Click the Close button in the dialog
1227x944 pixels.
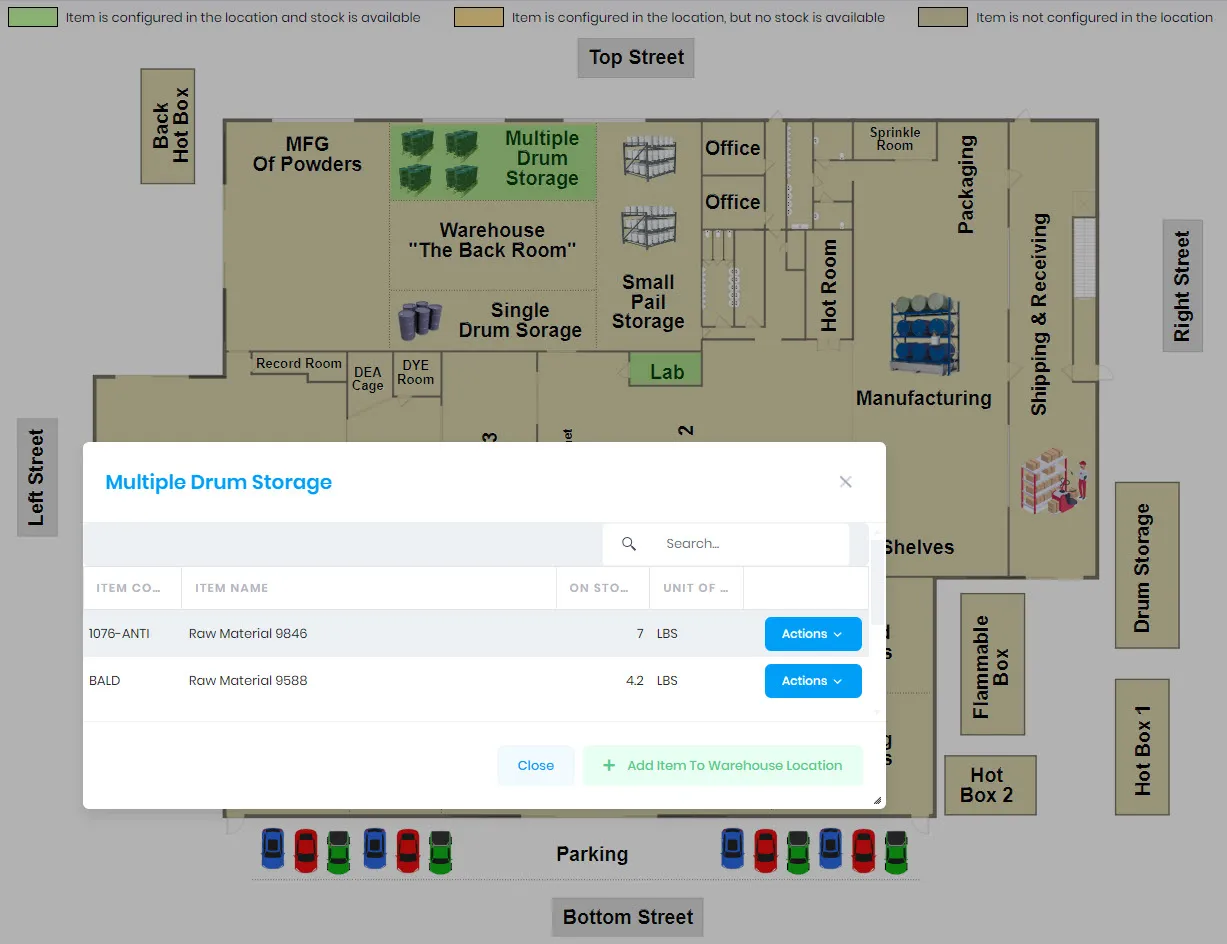[x=536, y=765]
